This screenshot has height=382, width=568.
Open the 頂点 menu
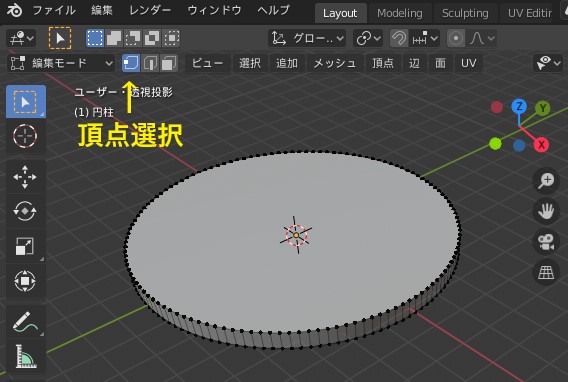tap(383, 63)
